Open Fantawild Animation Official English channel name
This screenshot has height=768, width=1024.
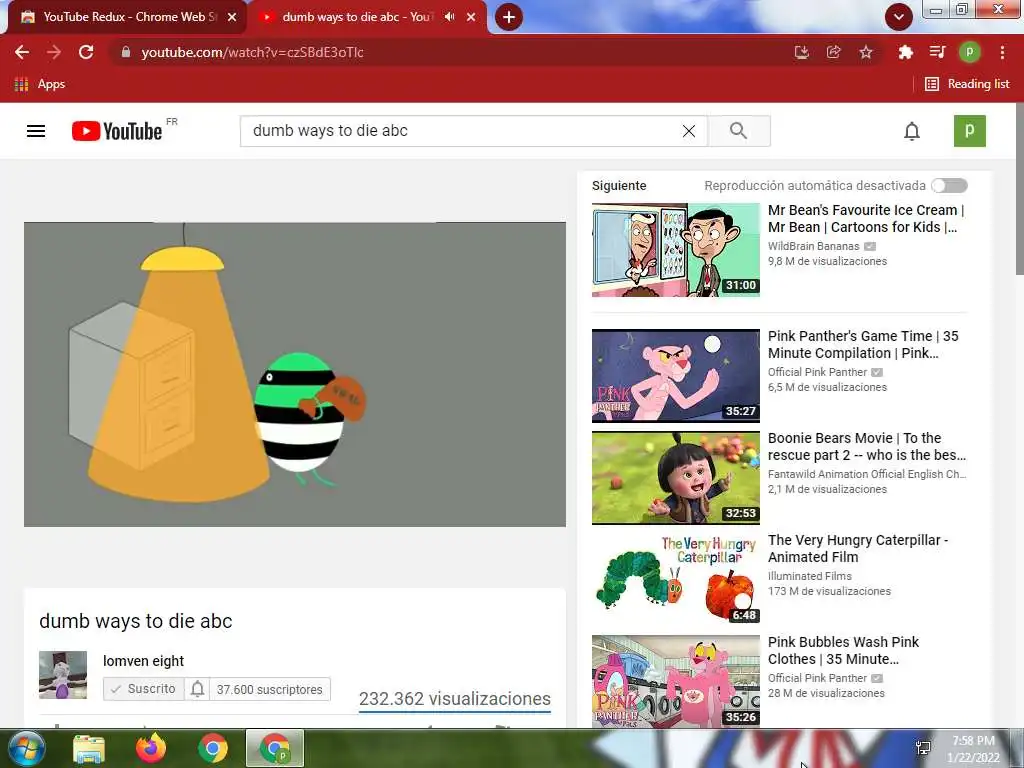867,474
